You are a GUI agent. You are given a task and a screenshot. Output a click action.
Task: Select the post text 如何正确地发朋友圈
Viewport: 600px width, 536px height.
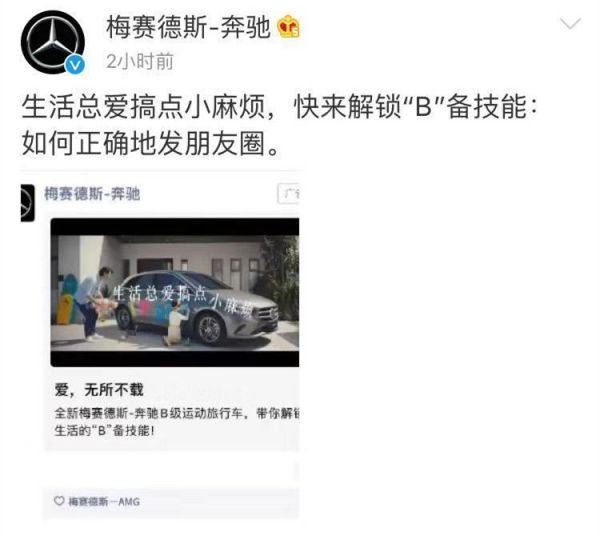tap(150, 144)
